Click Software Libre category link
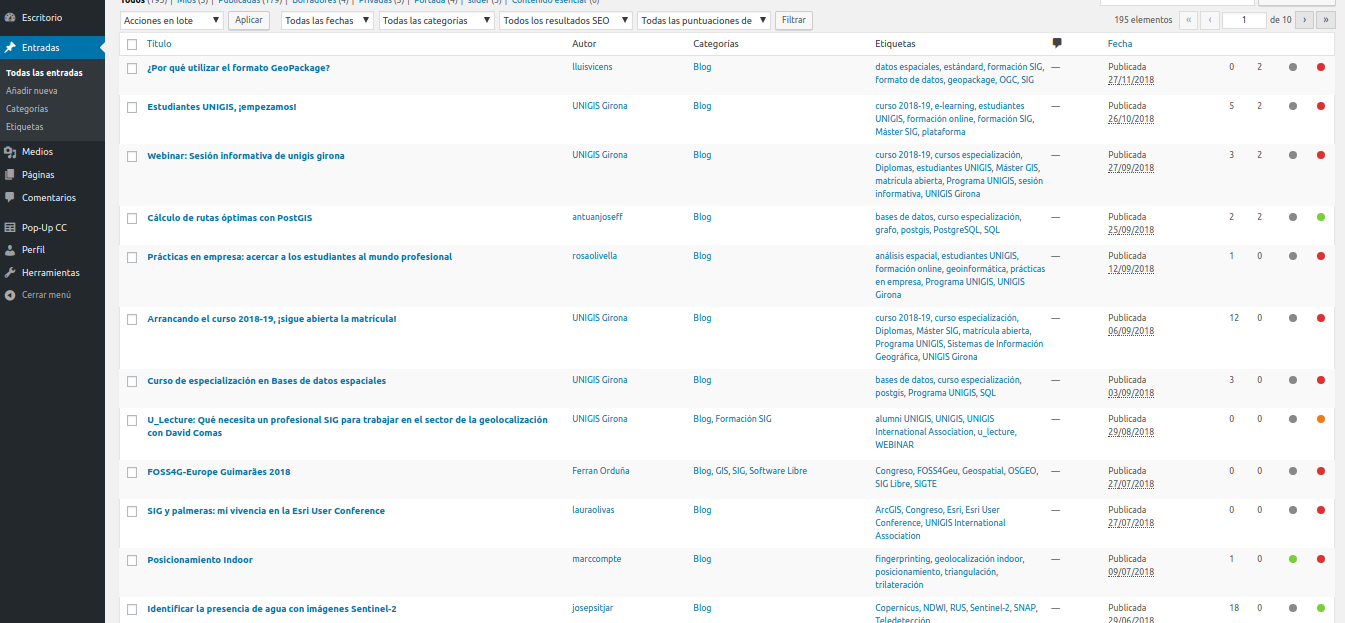 tap(778, 471)
